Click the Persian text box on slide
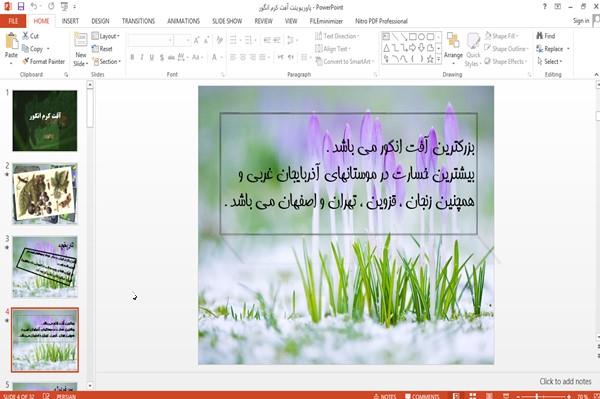The width and height of the screenshot is (600, 399). point(349,173)
